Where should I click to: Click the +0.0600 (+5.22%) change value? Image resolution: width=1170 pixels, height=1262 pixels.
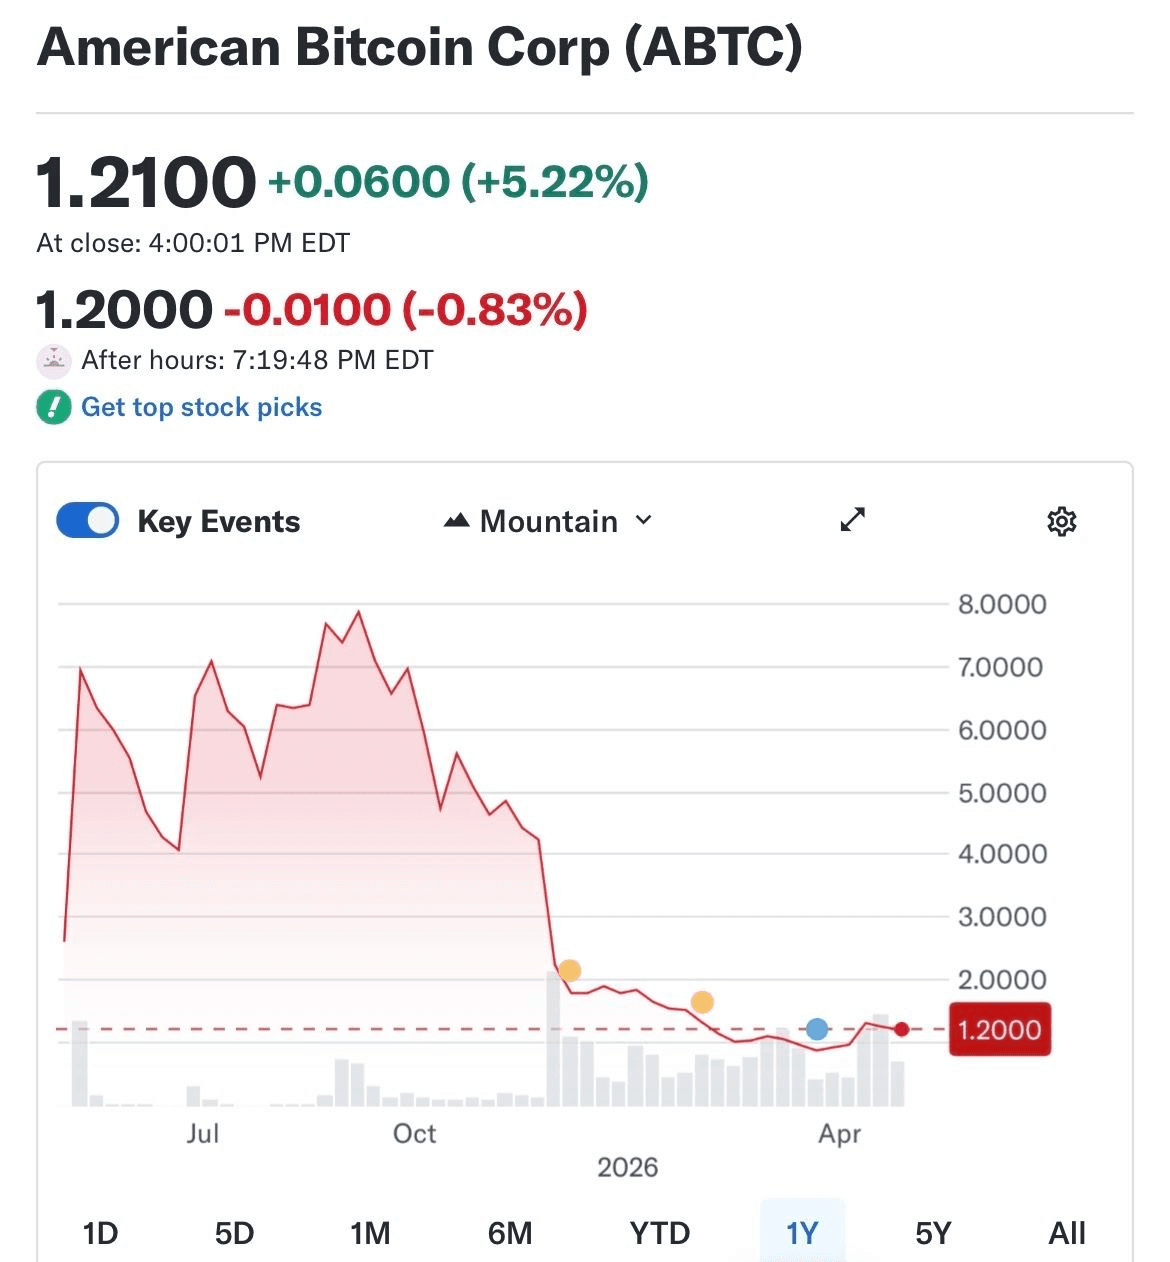pyautogui.click(x=458, y=182)
